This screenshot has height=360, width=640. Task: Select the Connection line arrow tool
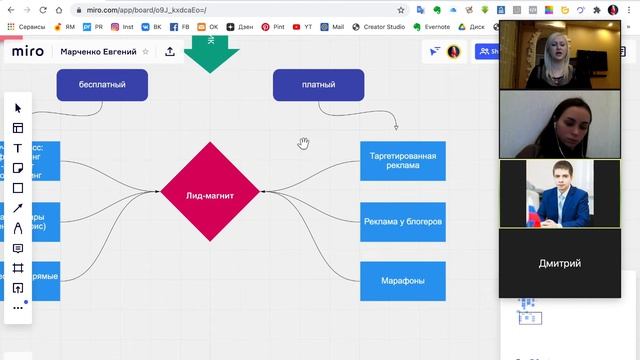pos(18,208)
